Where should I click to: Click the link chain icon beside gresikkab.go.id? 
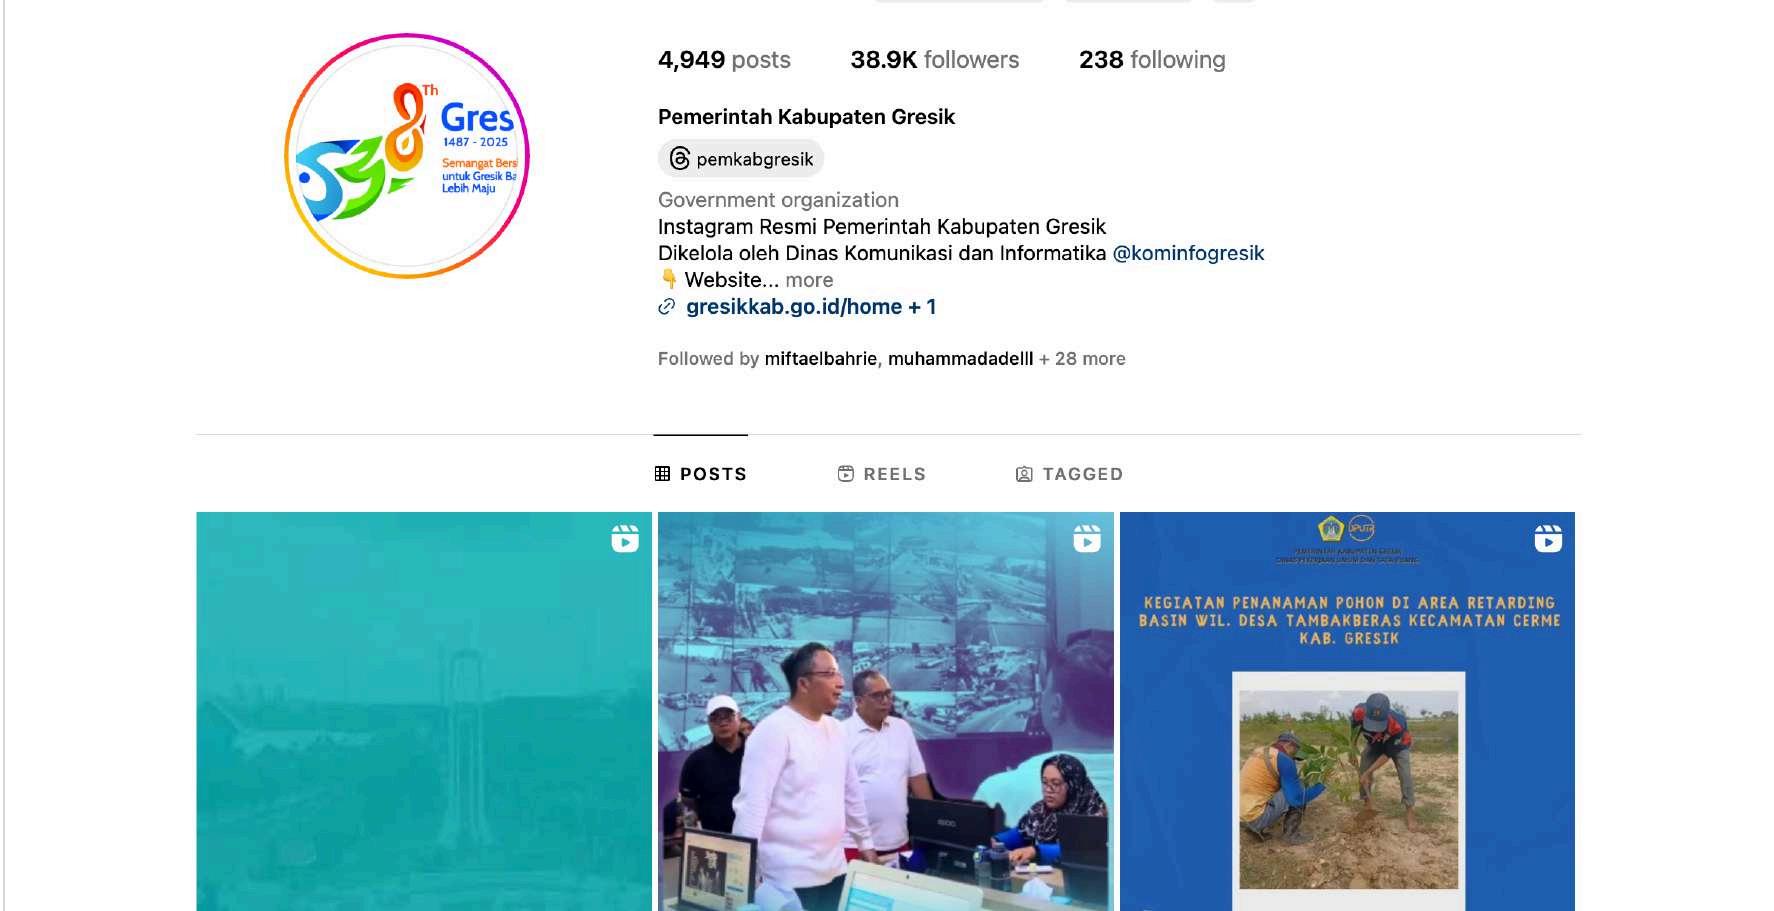tap(667, 307)
